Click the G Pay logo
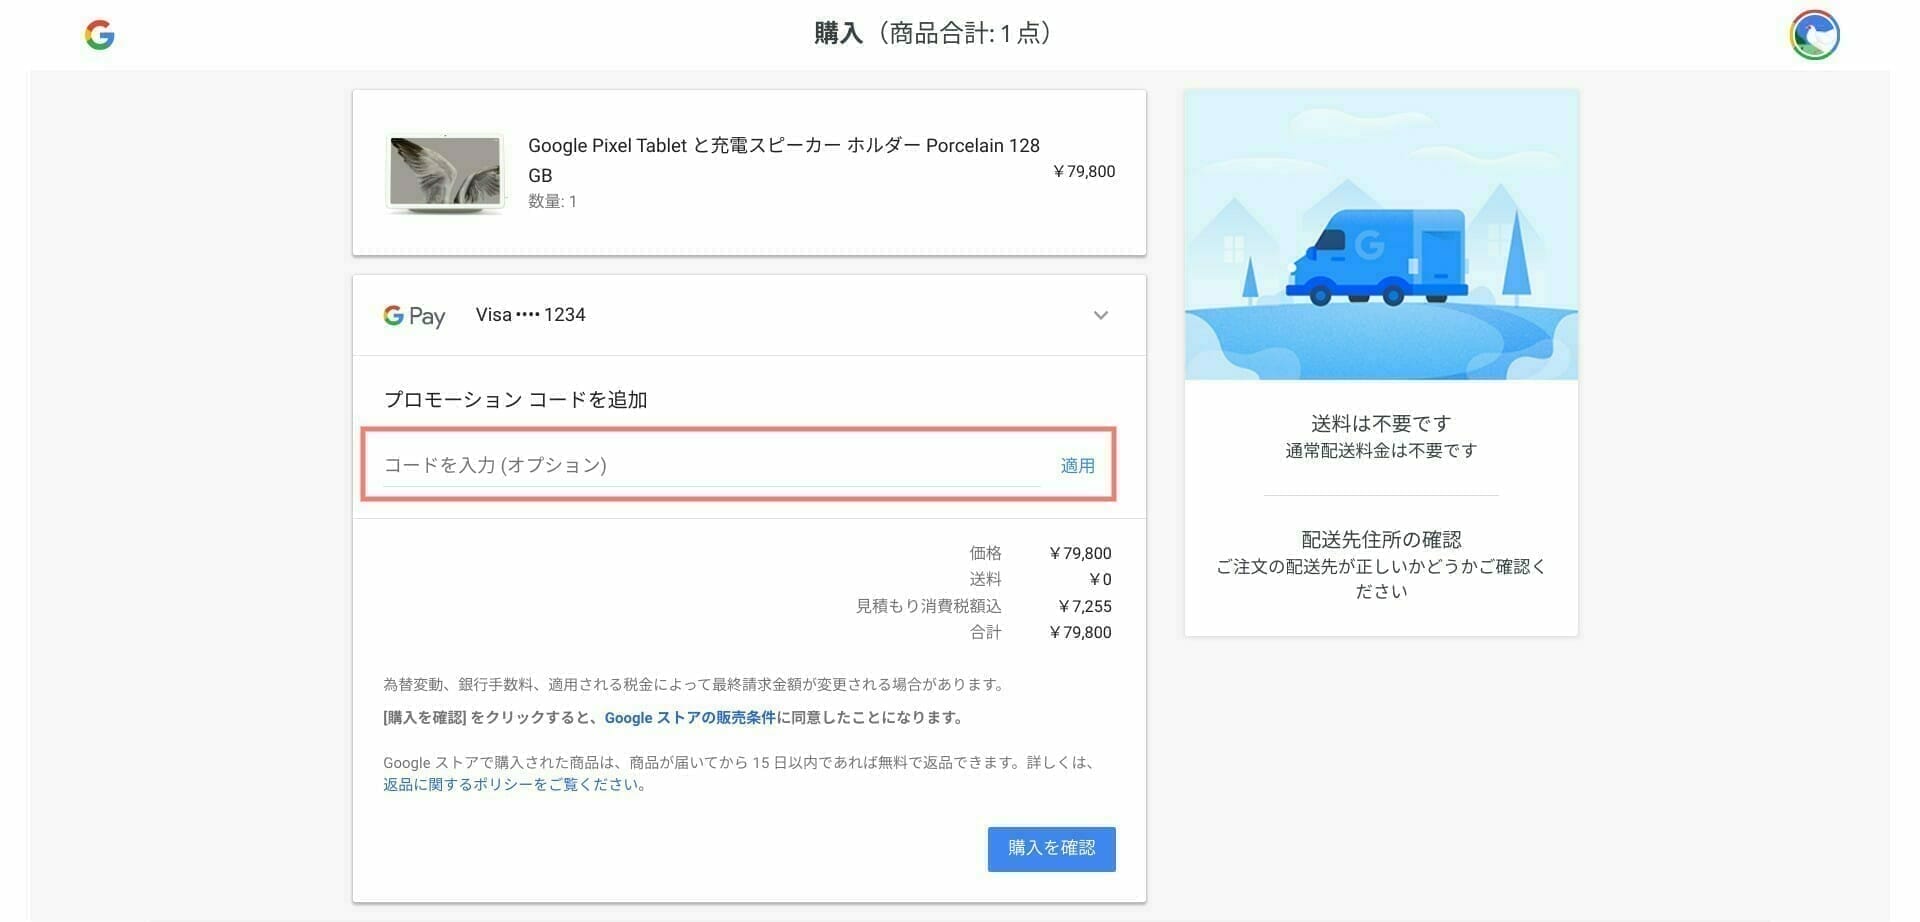 (x=414, y=316)
